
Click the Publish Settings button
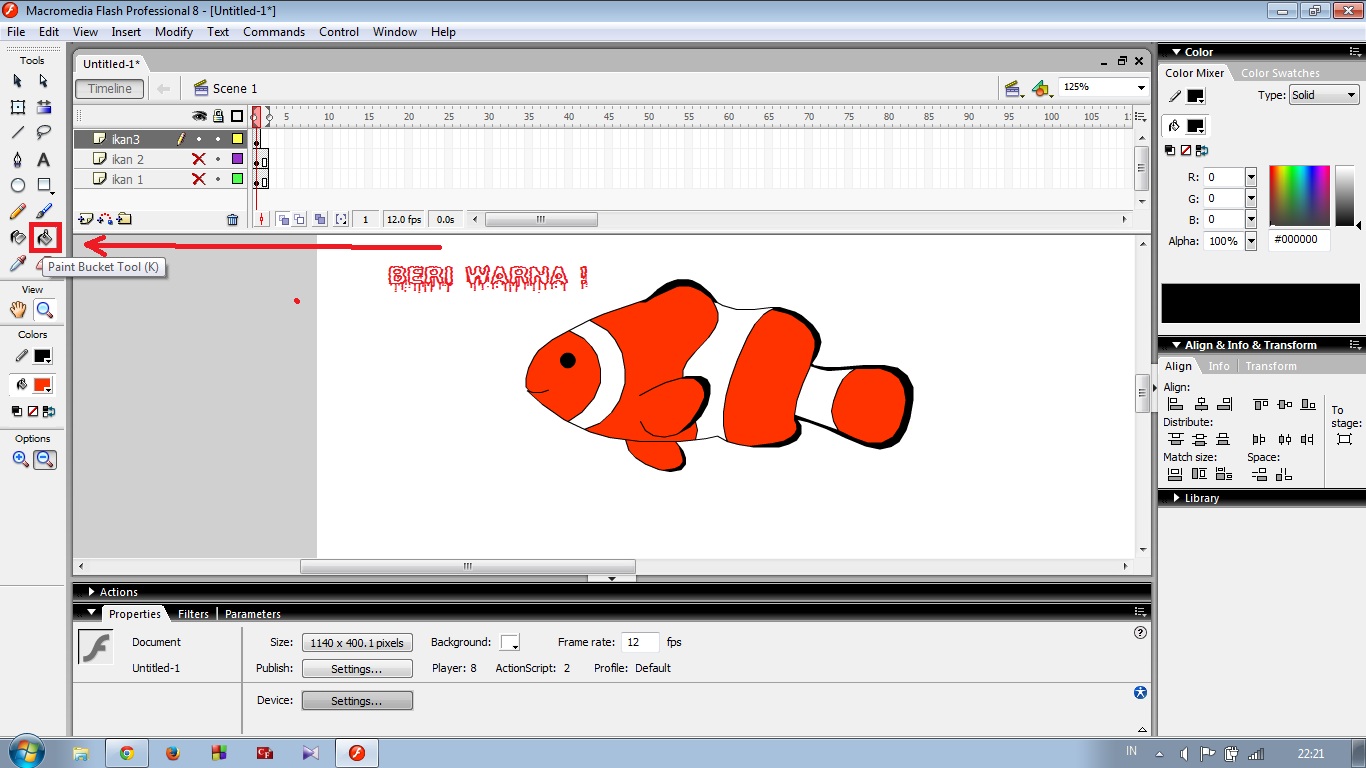357,669
